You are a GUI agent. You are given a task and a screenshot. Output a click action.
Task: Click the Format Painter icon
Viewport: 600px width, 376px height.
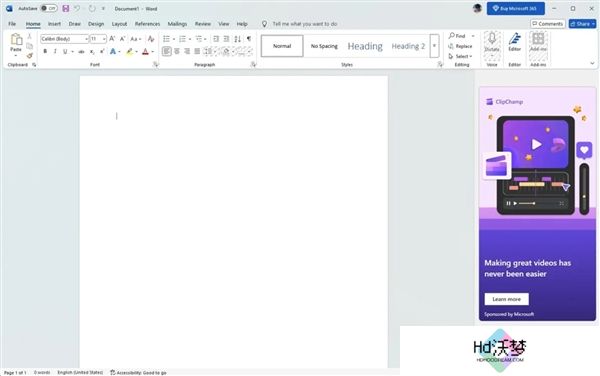coord(29,56)
